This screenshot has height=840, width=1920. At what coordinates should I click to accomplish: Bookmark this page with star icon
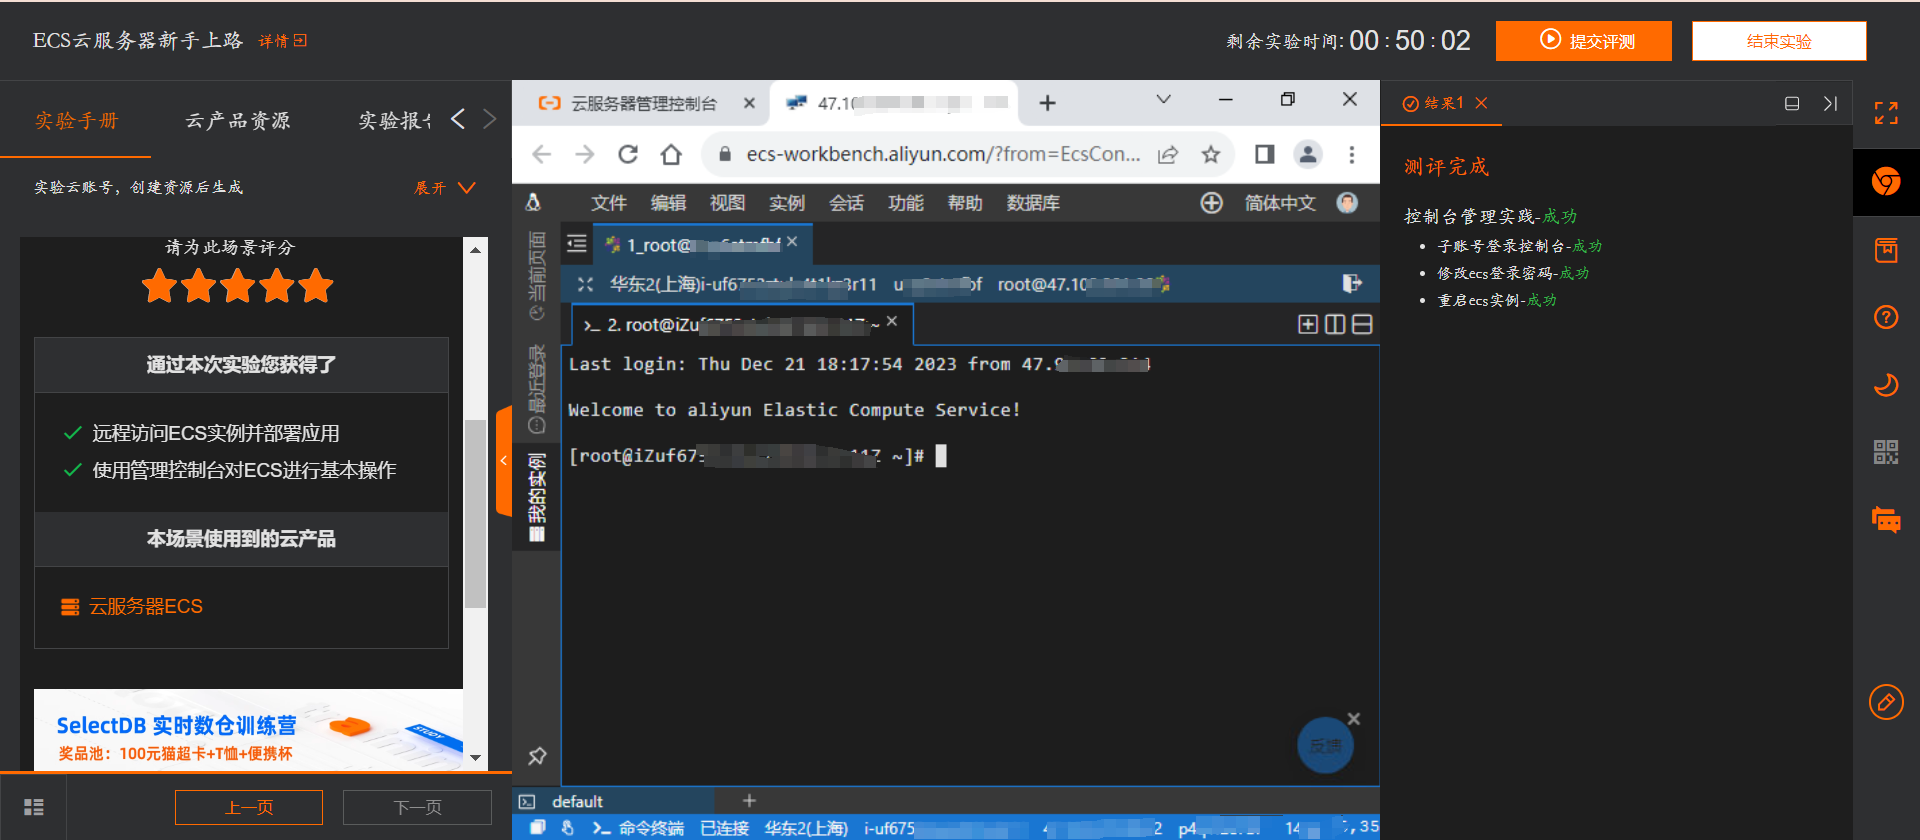click(1211, 154)
